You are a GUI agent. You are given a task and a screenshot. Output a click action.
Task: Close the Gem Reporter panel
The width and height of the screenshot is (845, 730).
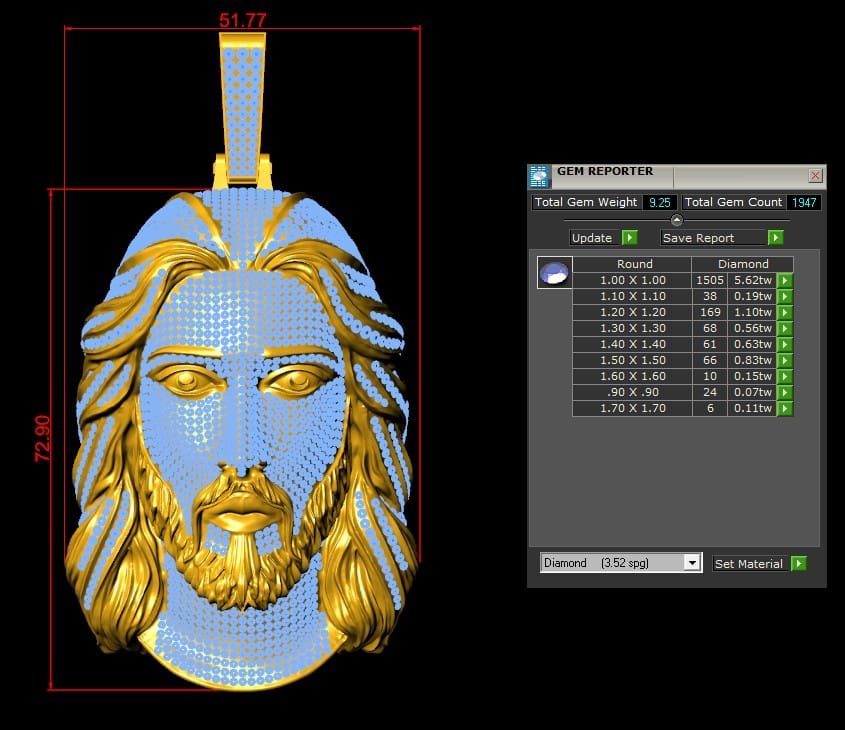(815, 176)
